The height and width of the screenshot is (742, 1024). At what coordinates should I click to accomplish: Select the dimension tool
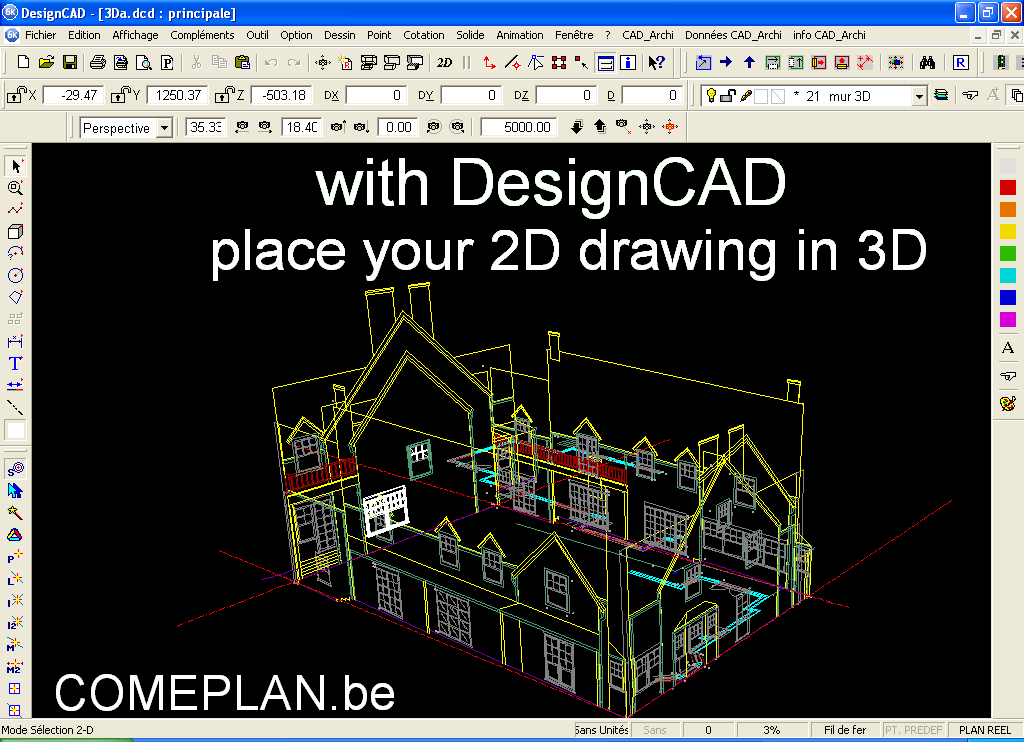click(x=16, y=341)
